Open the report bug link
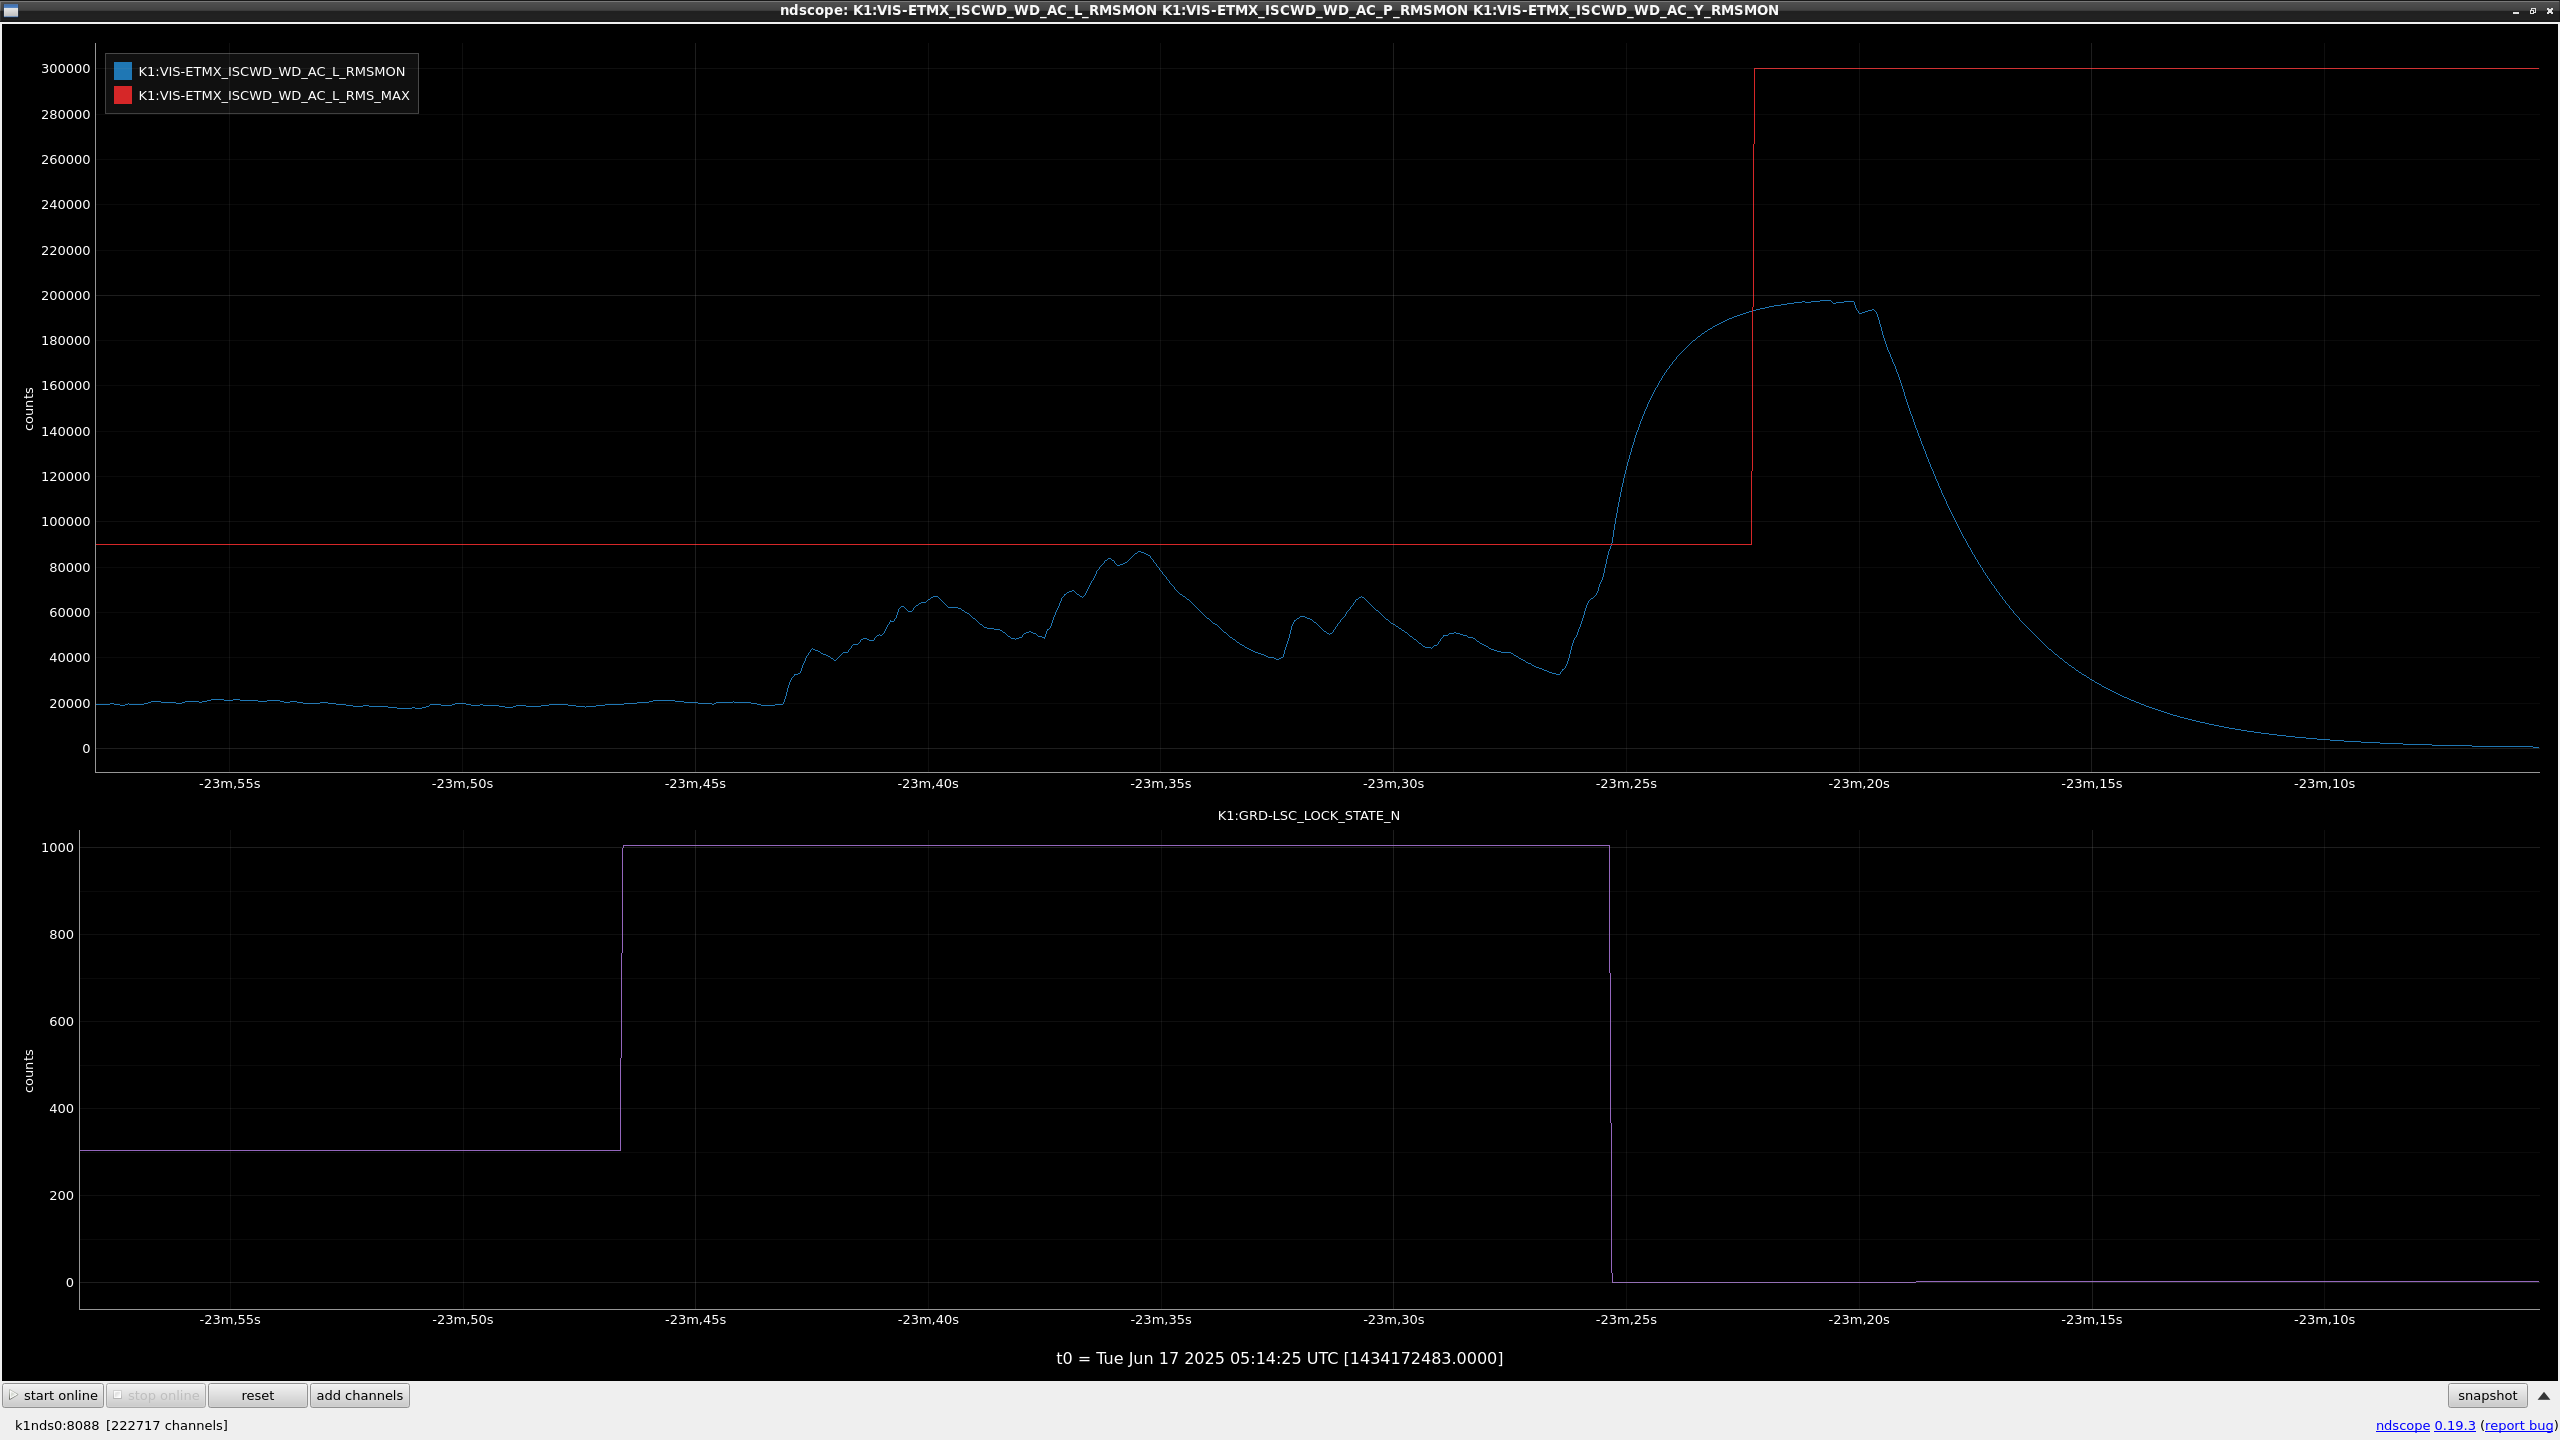 pos(2518,1425)
